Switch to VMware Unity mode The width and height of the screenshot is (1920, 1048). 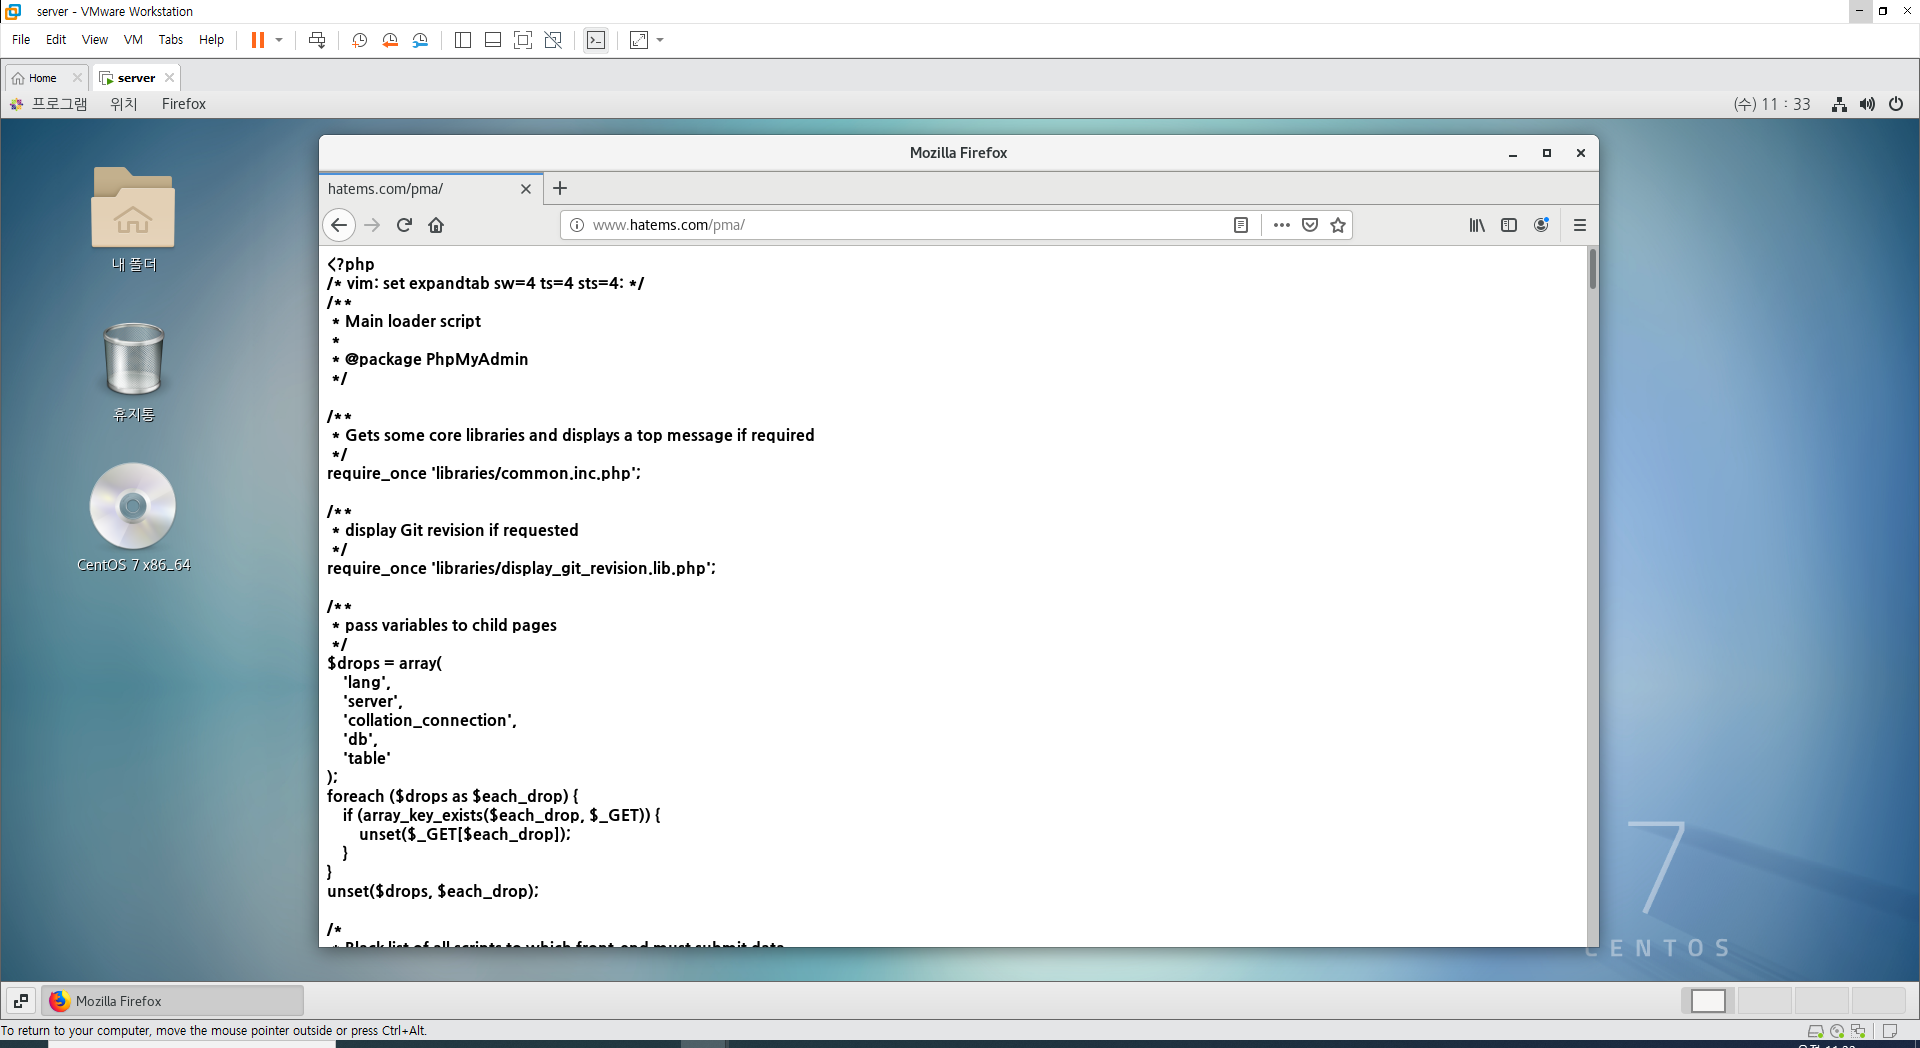click(x=553, y=40)
